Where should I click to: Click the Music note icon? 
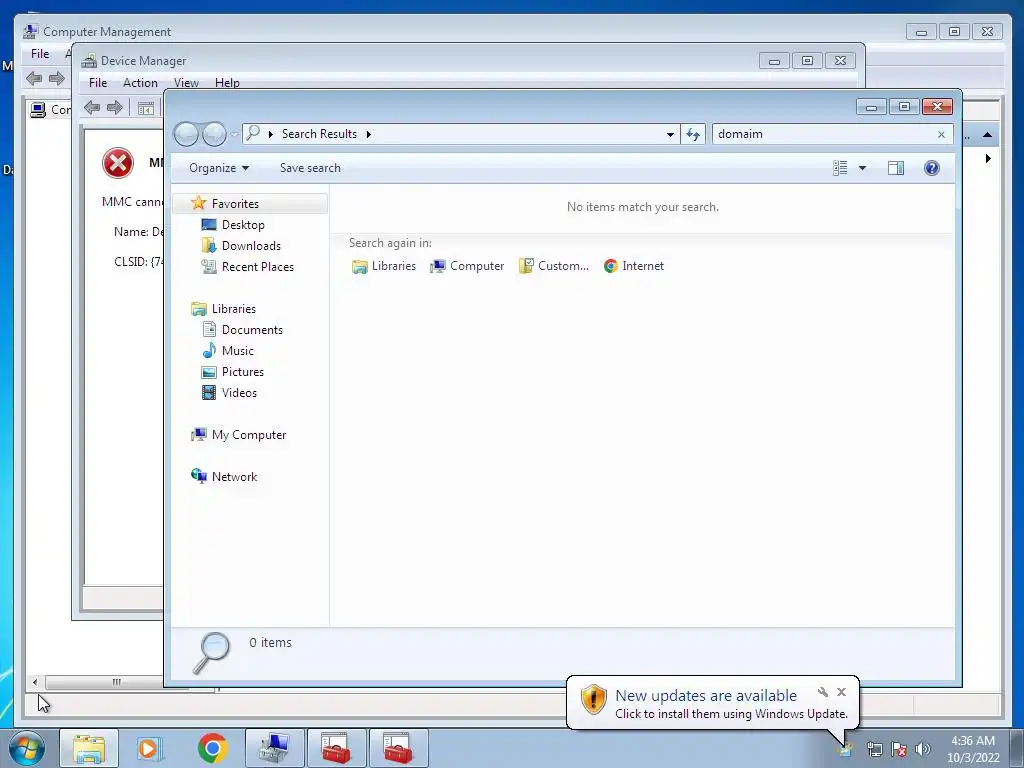pyautogui.click(x=209, y=351)
